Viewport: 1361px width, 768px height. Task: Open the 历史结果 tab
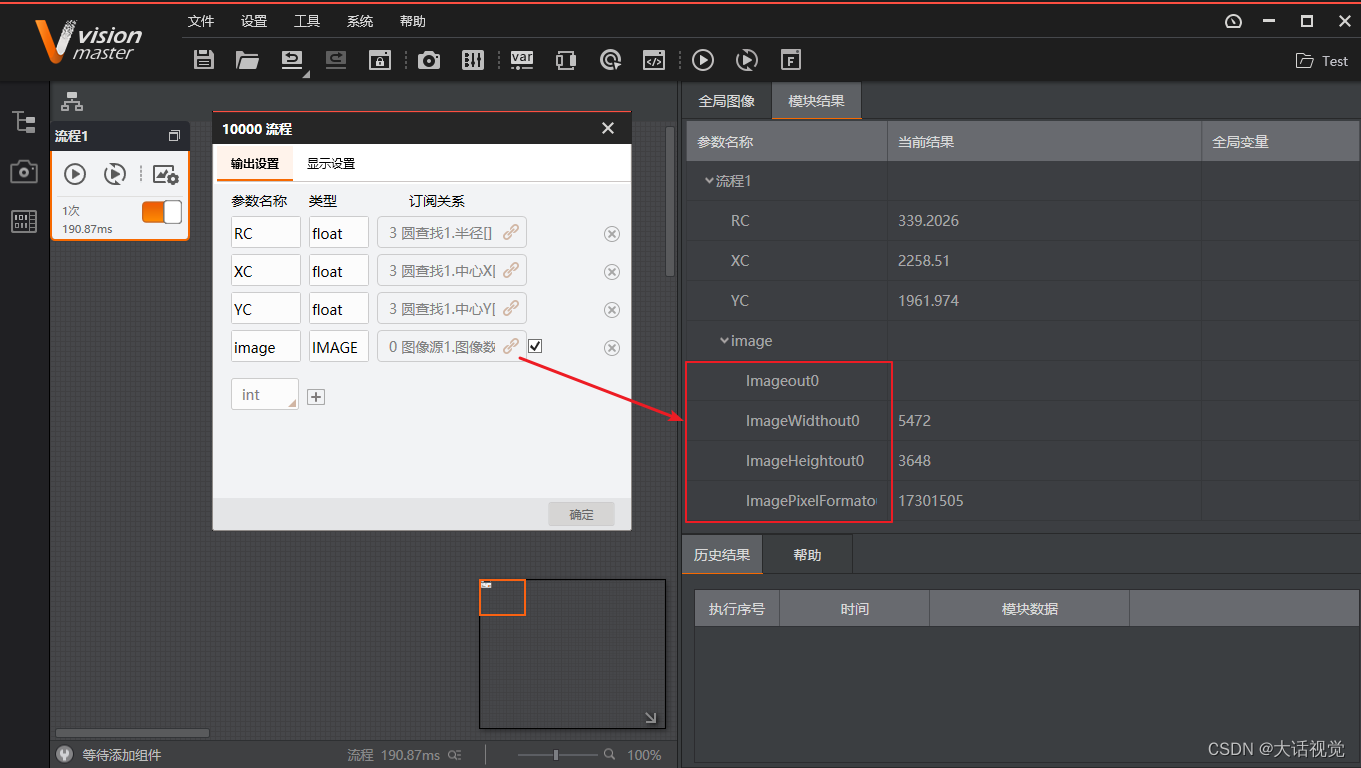click(x=721, y=553)
